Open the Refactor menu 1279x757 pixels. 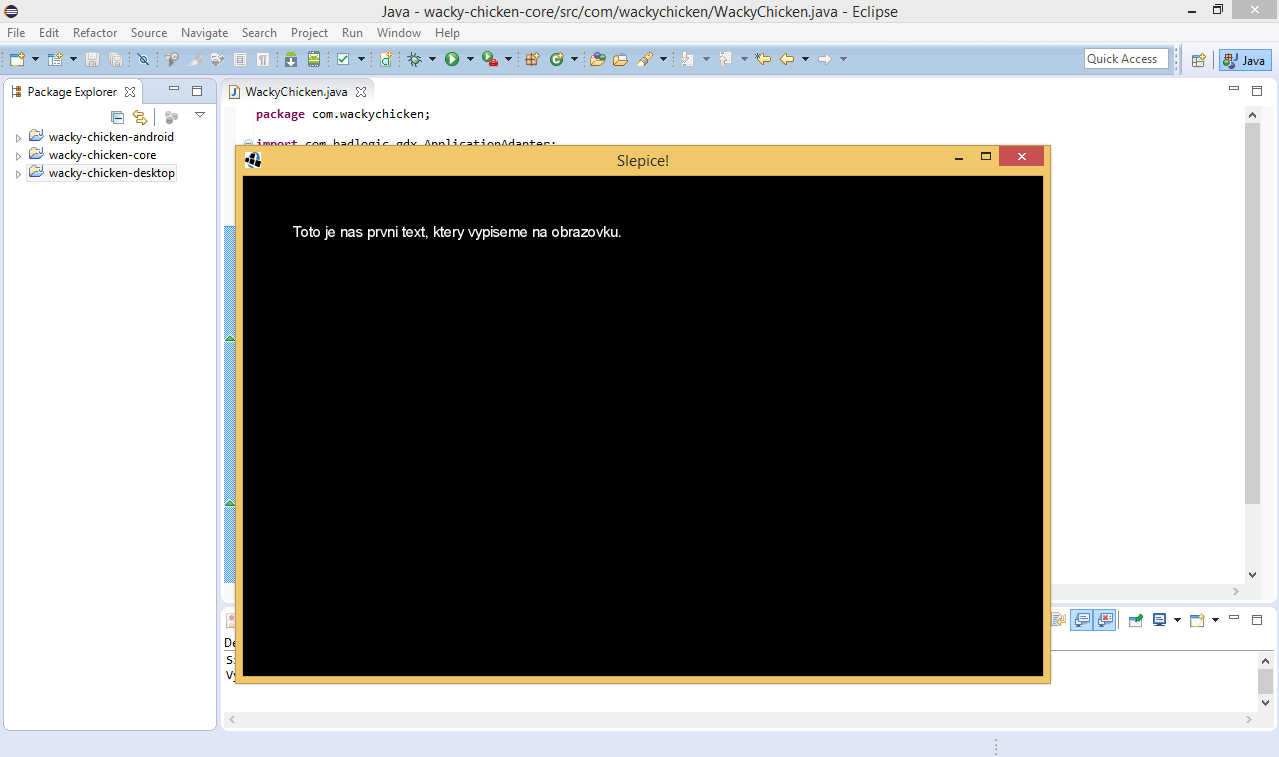pyautogui.click(x=95, y=33)
